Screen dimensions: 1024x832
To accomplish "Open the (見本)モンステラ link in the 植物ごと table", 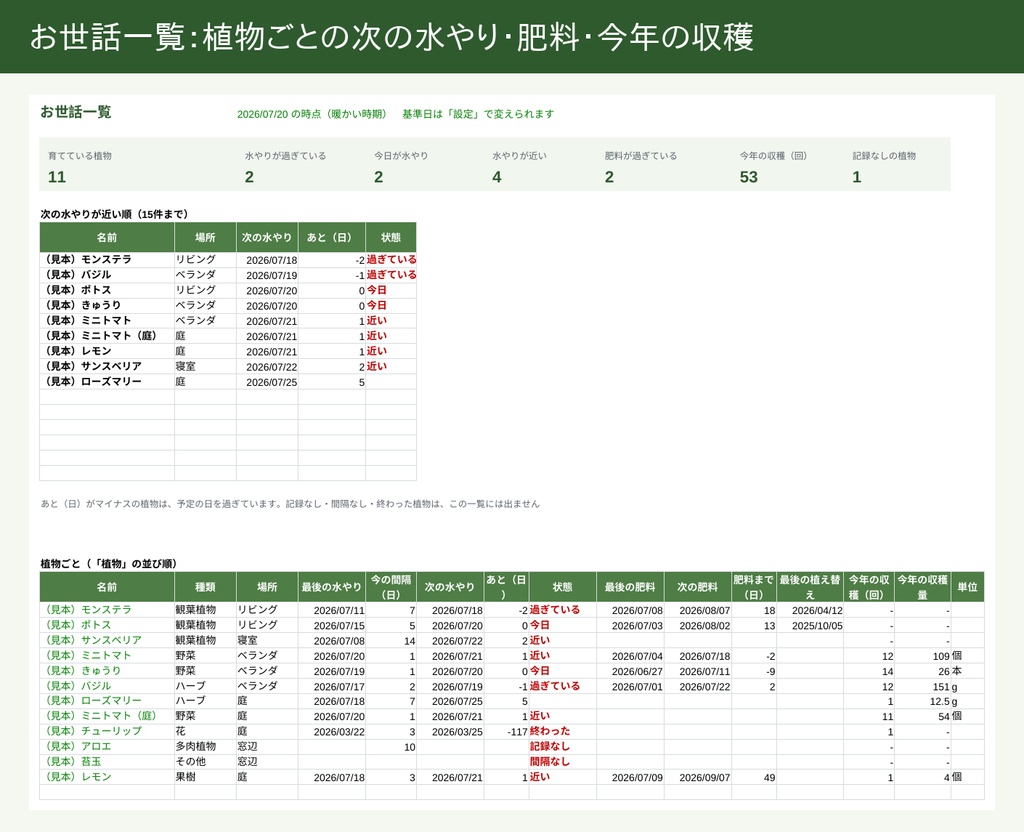I will pos(89,609).
